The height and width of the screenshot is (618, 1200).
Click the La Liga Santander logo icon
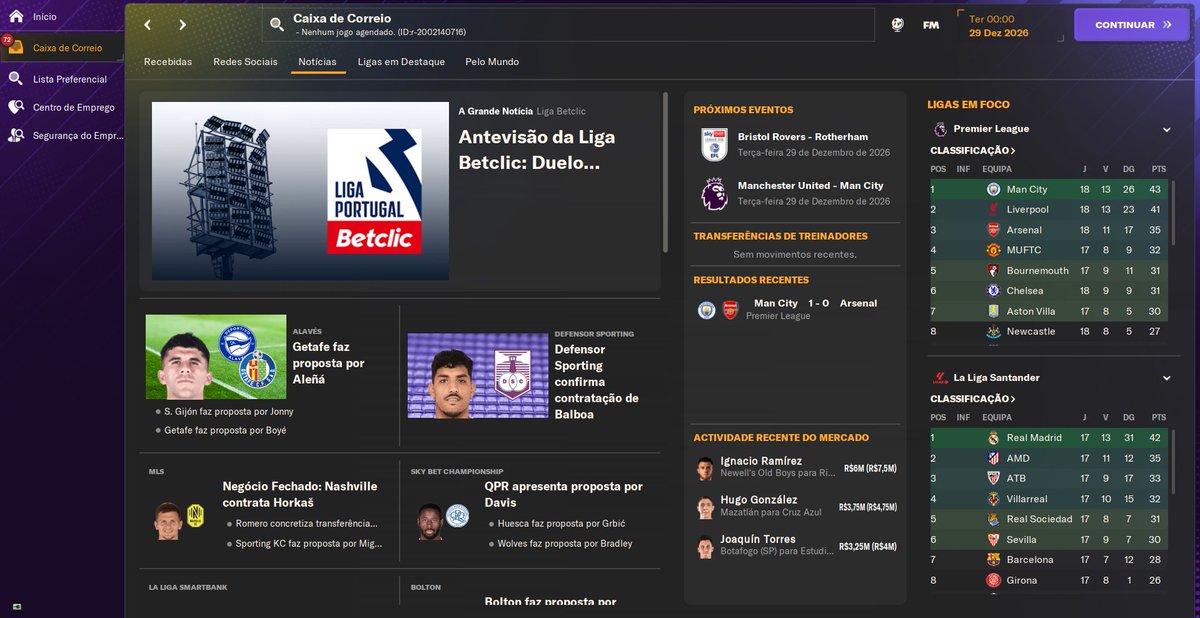(940, 378)
